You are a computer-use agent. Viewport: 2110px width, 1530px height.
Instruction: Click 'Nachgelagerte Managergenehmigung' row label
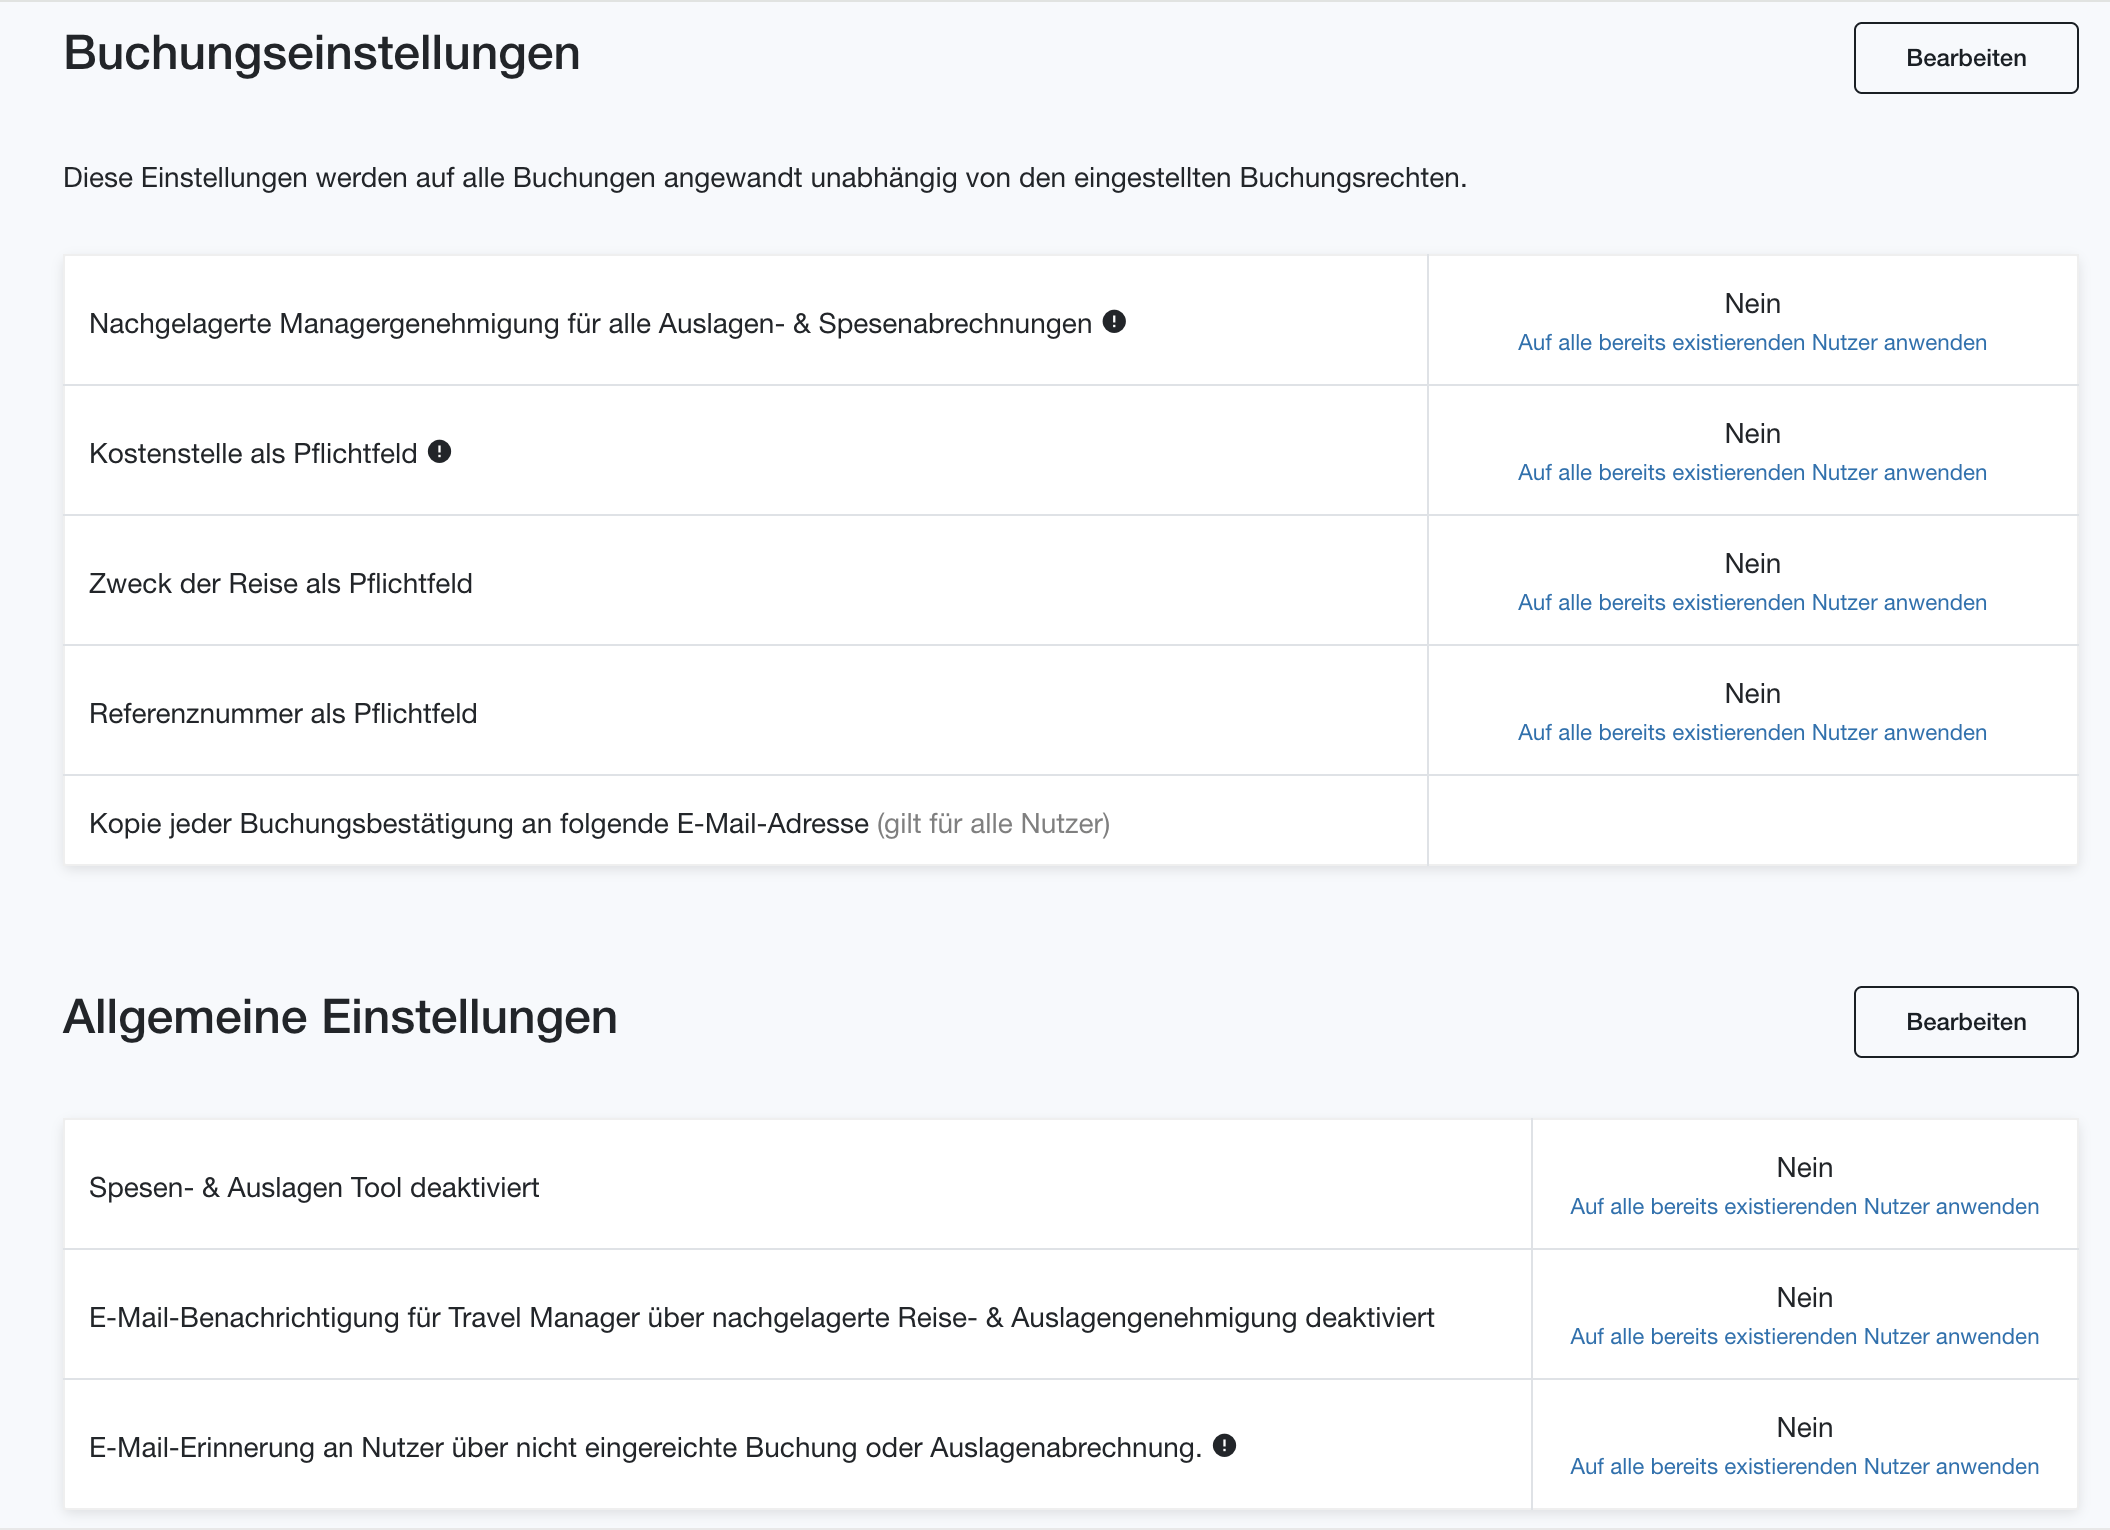[x=590, y=323]
